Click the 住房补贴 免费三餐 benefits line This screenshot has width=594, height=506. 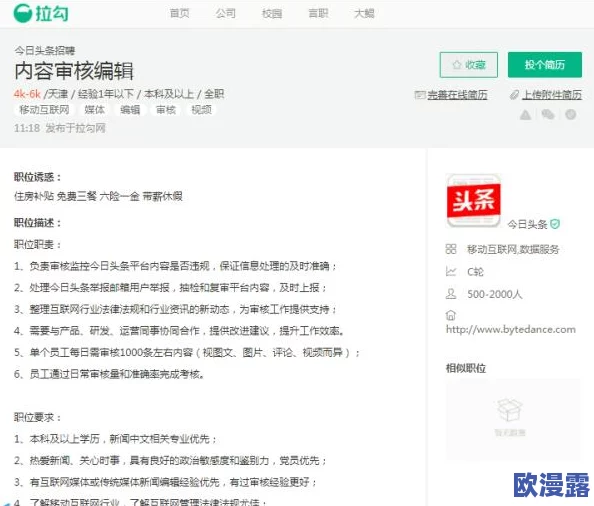point(98,197)
